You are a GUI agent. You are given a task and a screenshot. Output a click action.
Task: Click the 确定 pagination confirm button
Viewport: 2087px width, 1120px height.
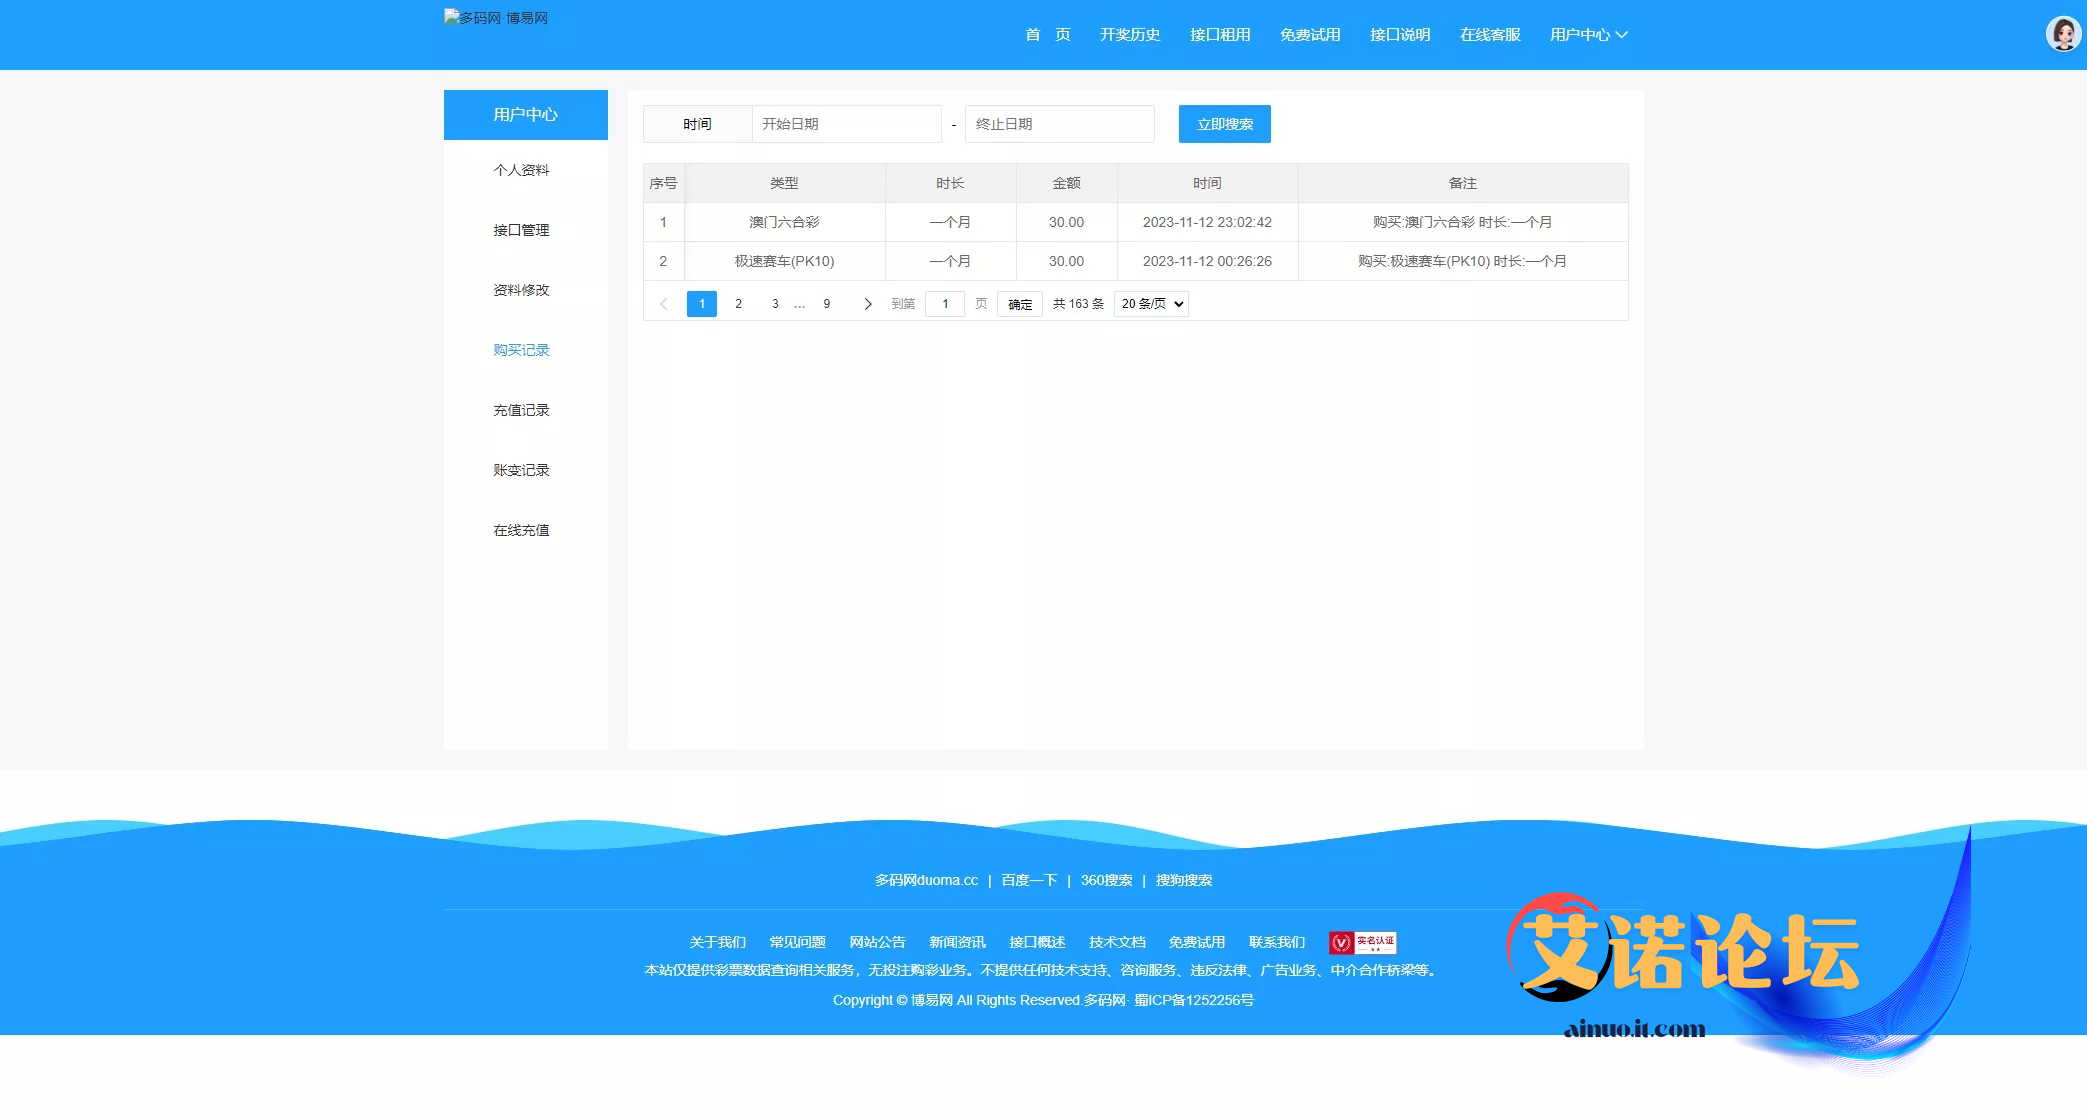(1020, 304)
